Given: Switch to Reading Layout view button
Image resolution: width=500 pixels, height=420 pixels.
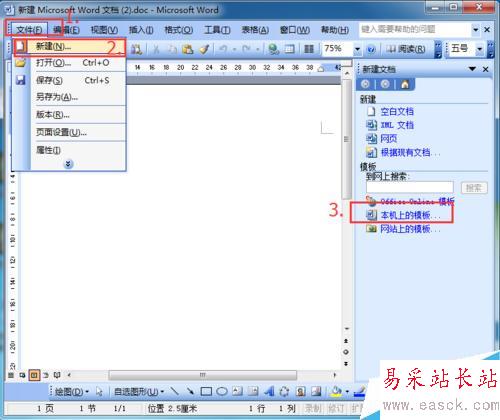Looking at the screenshot, I should pos(57,375).
